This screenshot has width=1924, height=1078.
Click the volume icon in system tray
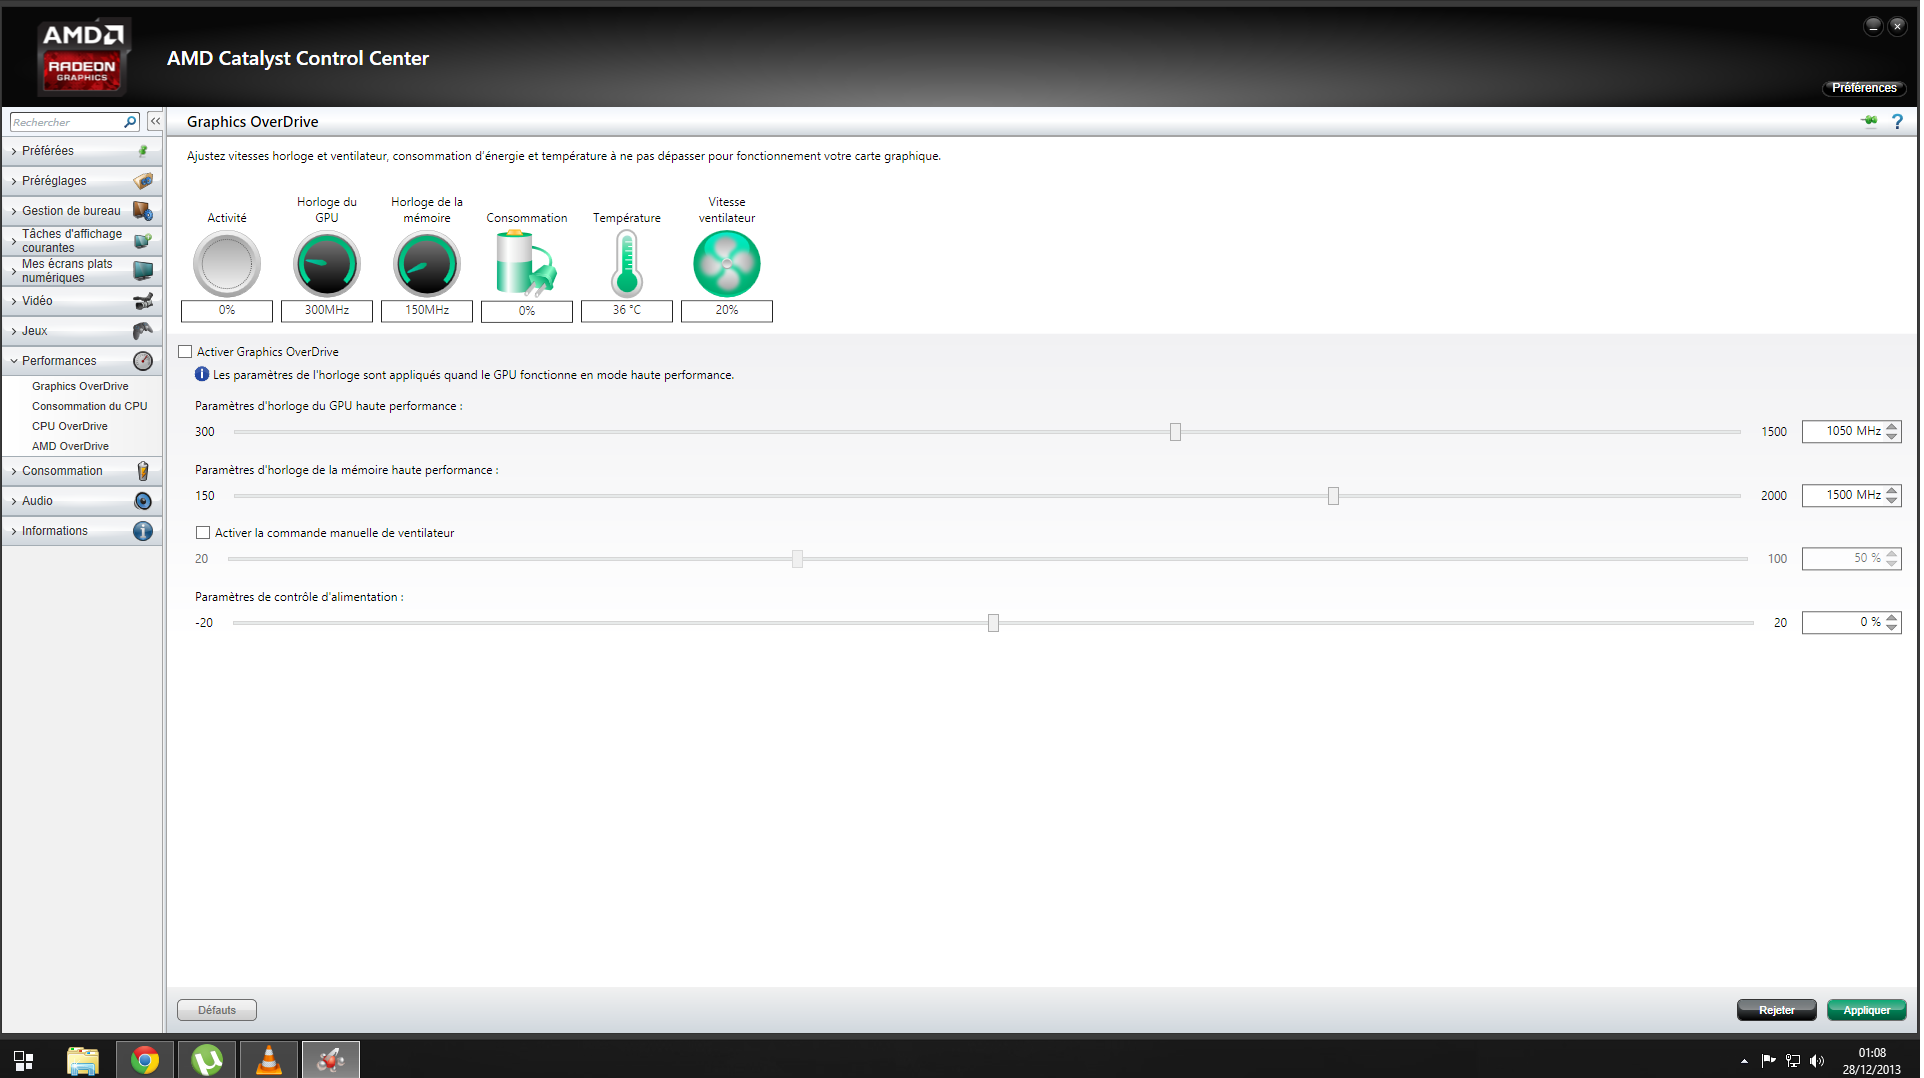1817,1061
